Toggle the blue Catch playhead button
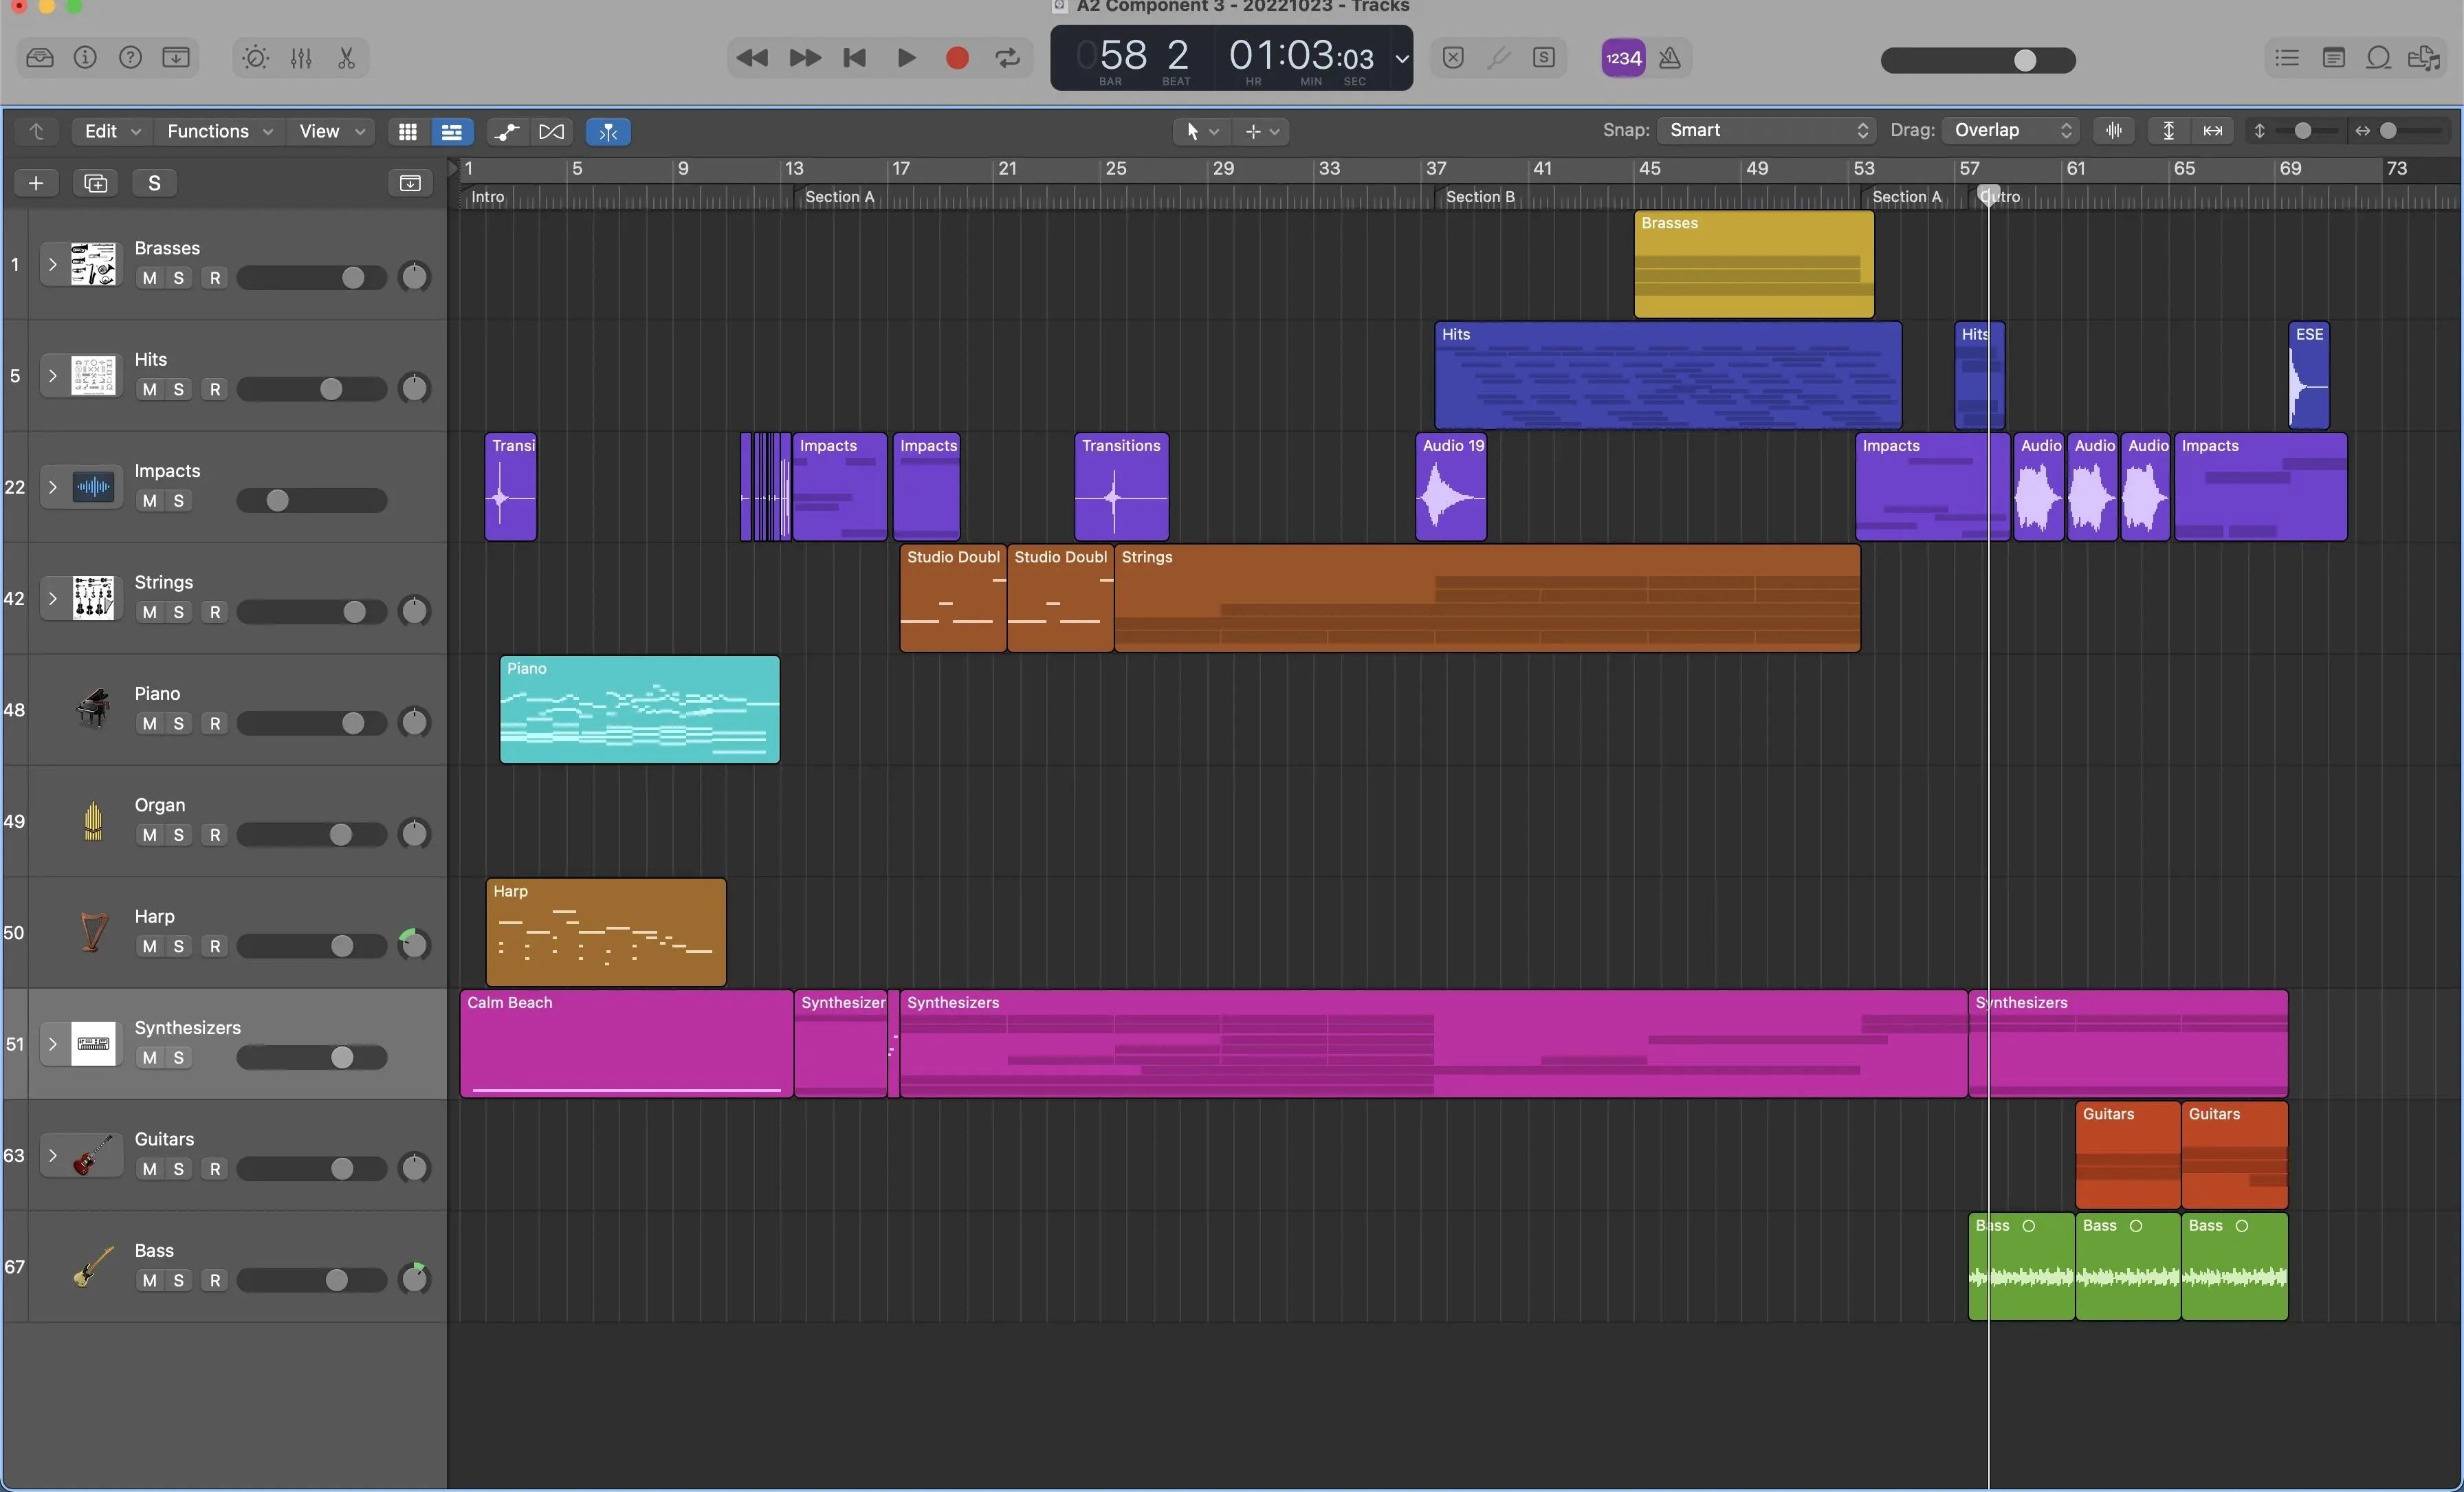The width and height of the screenshot is (2464, 1492). pos(608,131)
